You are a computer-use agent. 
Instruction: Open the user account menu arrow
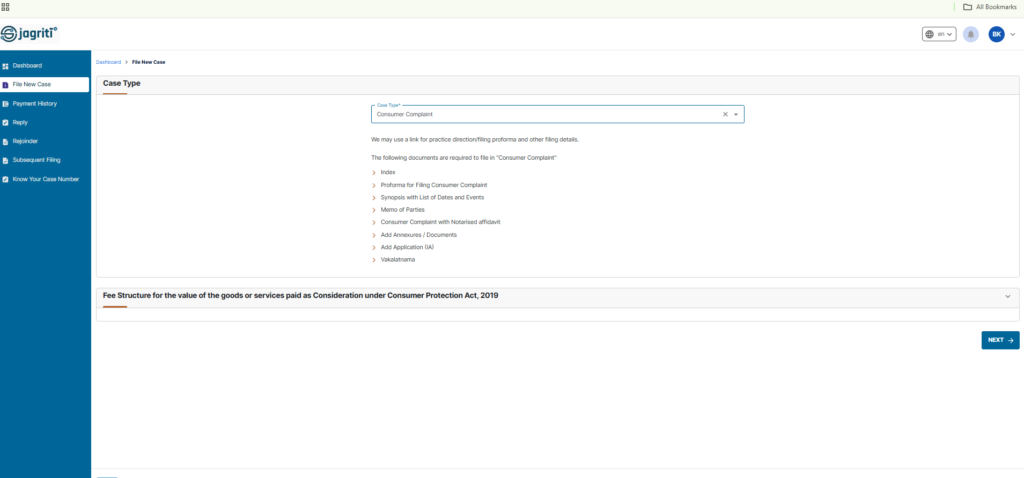tap(1013, 35)
